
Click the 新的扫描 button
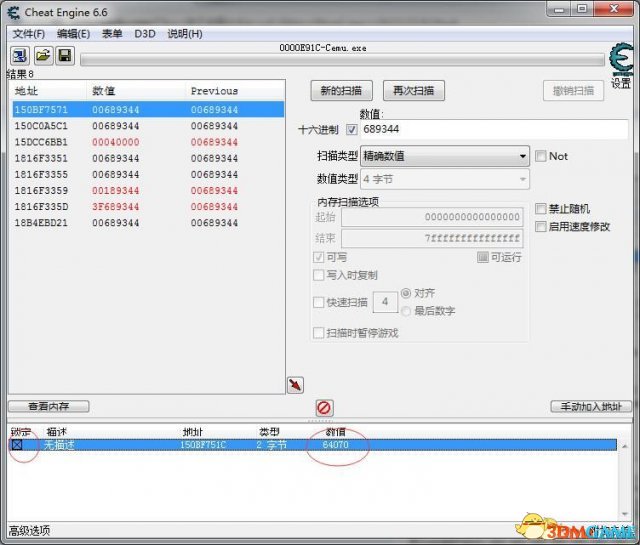click(x=342, y=91)
